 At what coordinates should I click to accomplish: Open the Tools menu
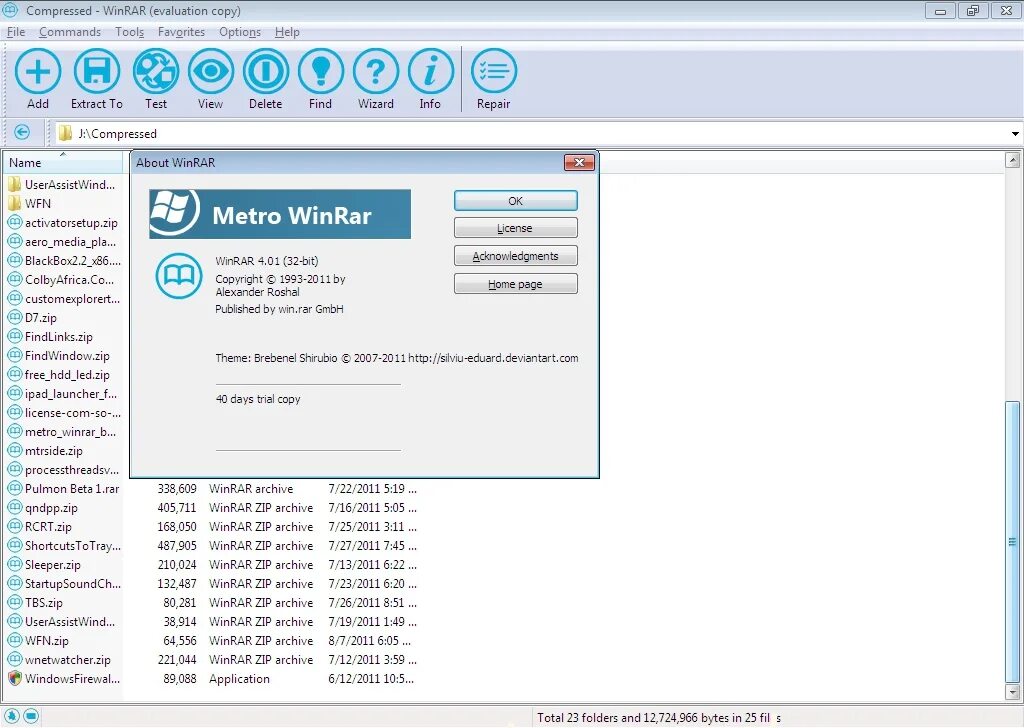point(129,32)
